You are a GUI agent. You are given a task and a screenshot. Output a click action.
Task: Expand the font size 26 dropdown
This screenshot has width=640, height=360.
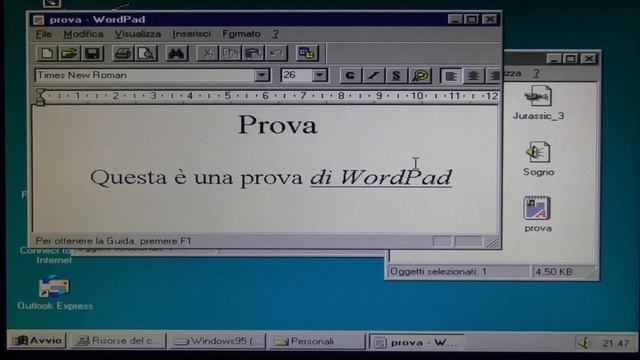[x=320, y=75]
